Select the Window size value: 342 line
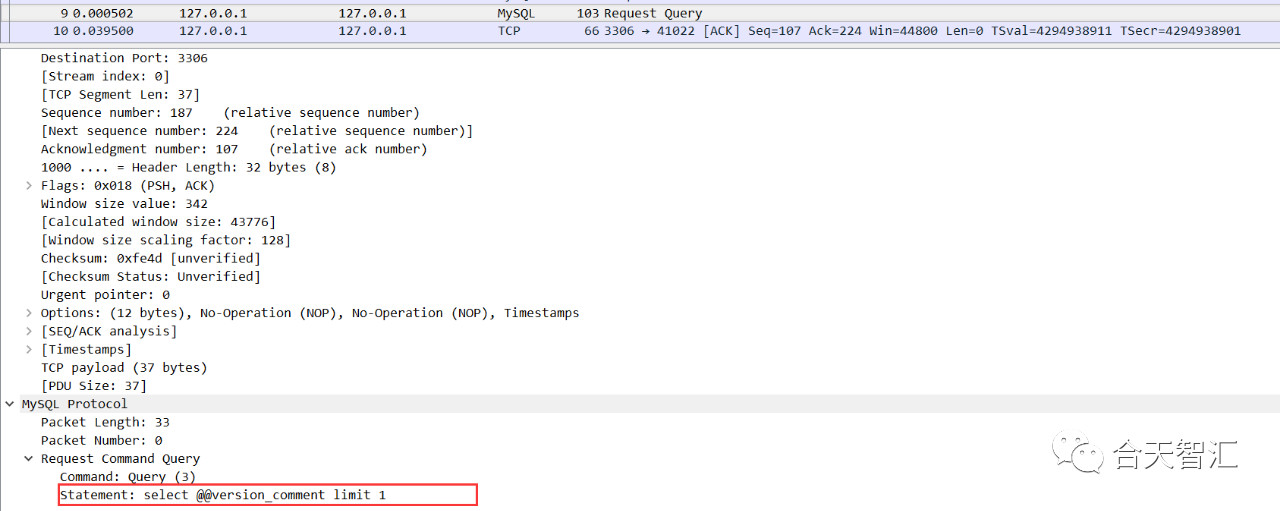This screenshot has width=1280, height=511. click(124, 204)
